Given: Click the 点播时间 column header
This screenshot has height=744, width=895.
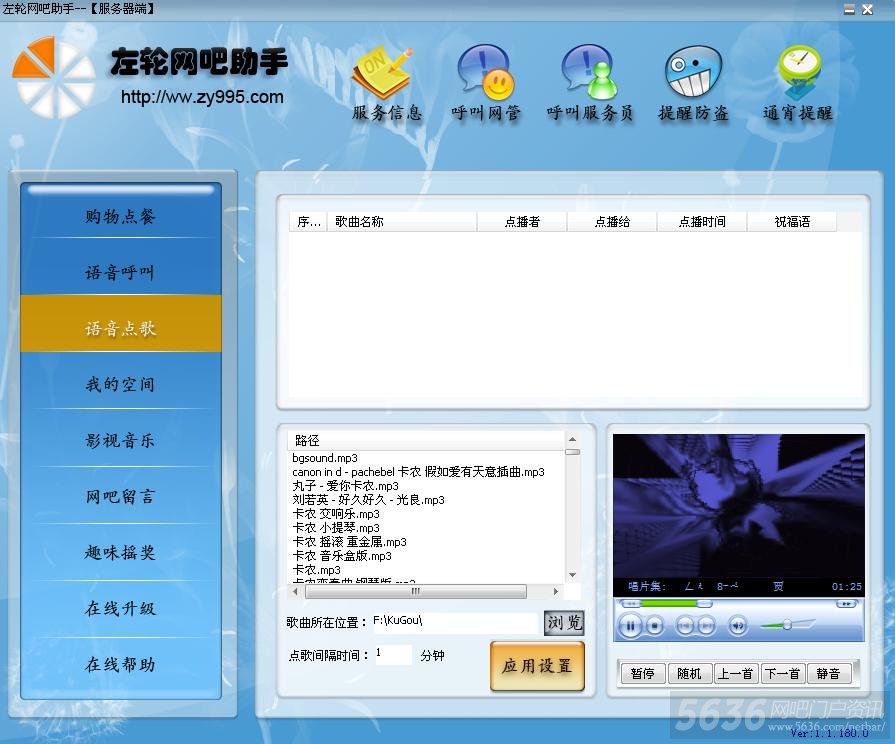Looking at the screenshot, I should coord(702,222).
